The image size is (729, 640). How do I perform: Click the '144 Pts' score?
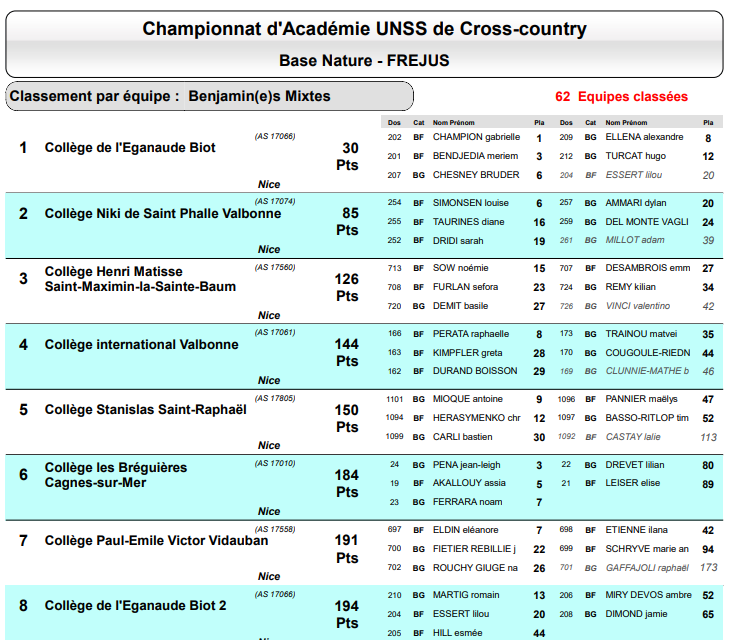pos(347,353)
